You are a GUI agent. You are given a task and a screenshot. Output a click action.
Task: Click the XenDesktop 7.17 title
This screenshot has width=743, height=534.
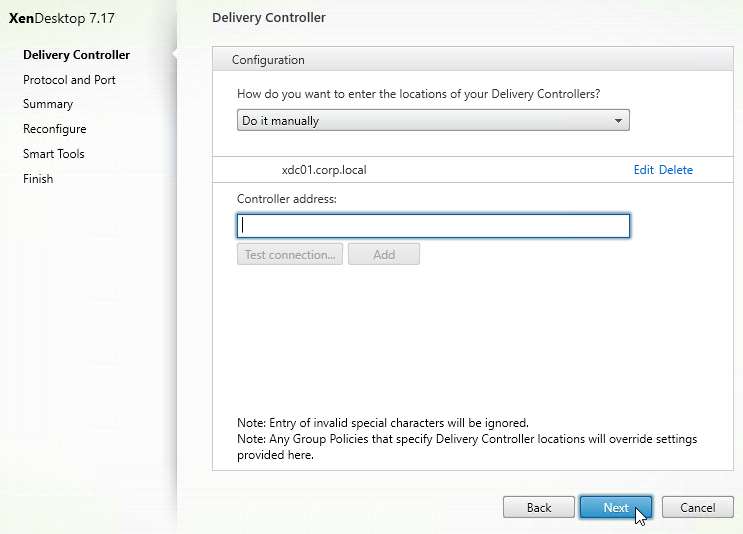[x=62, y=18]
